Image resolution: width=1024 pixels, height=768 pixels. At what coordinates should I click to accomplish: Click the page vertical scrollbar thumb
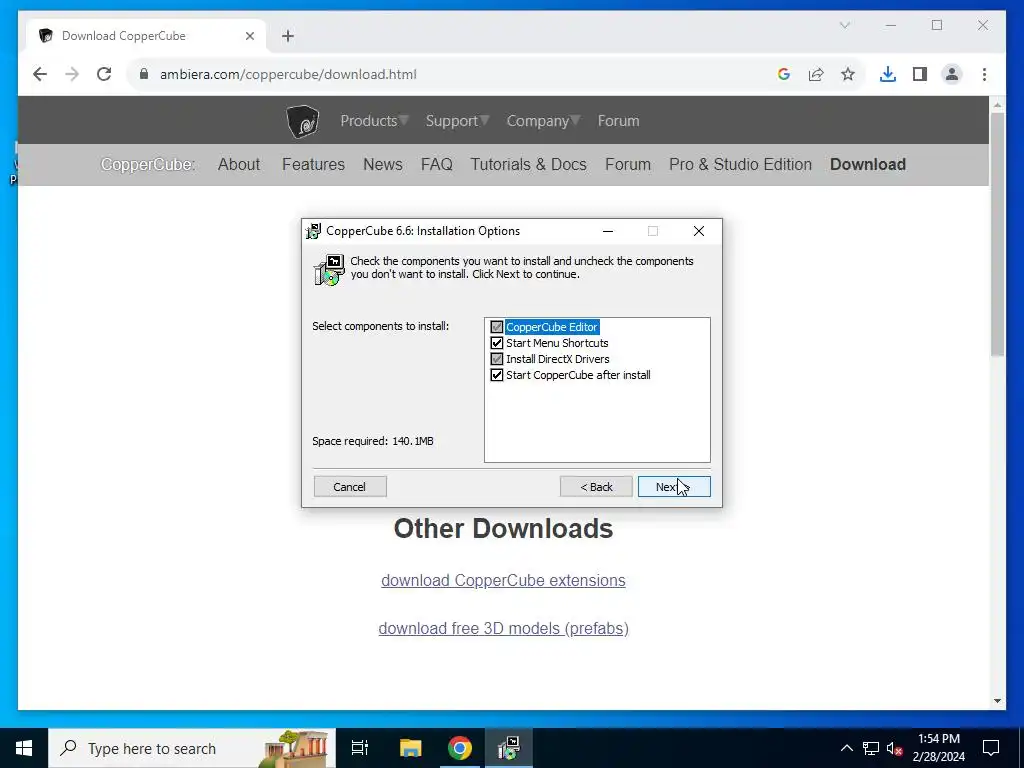[x=997, y=235]
